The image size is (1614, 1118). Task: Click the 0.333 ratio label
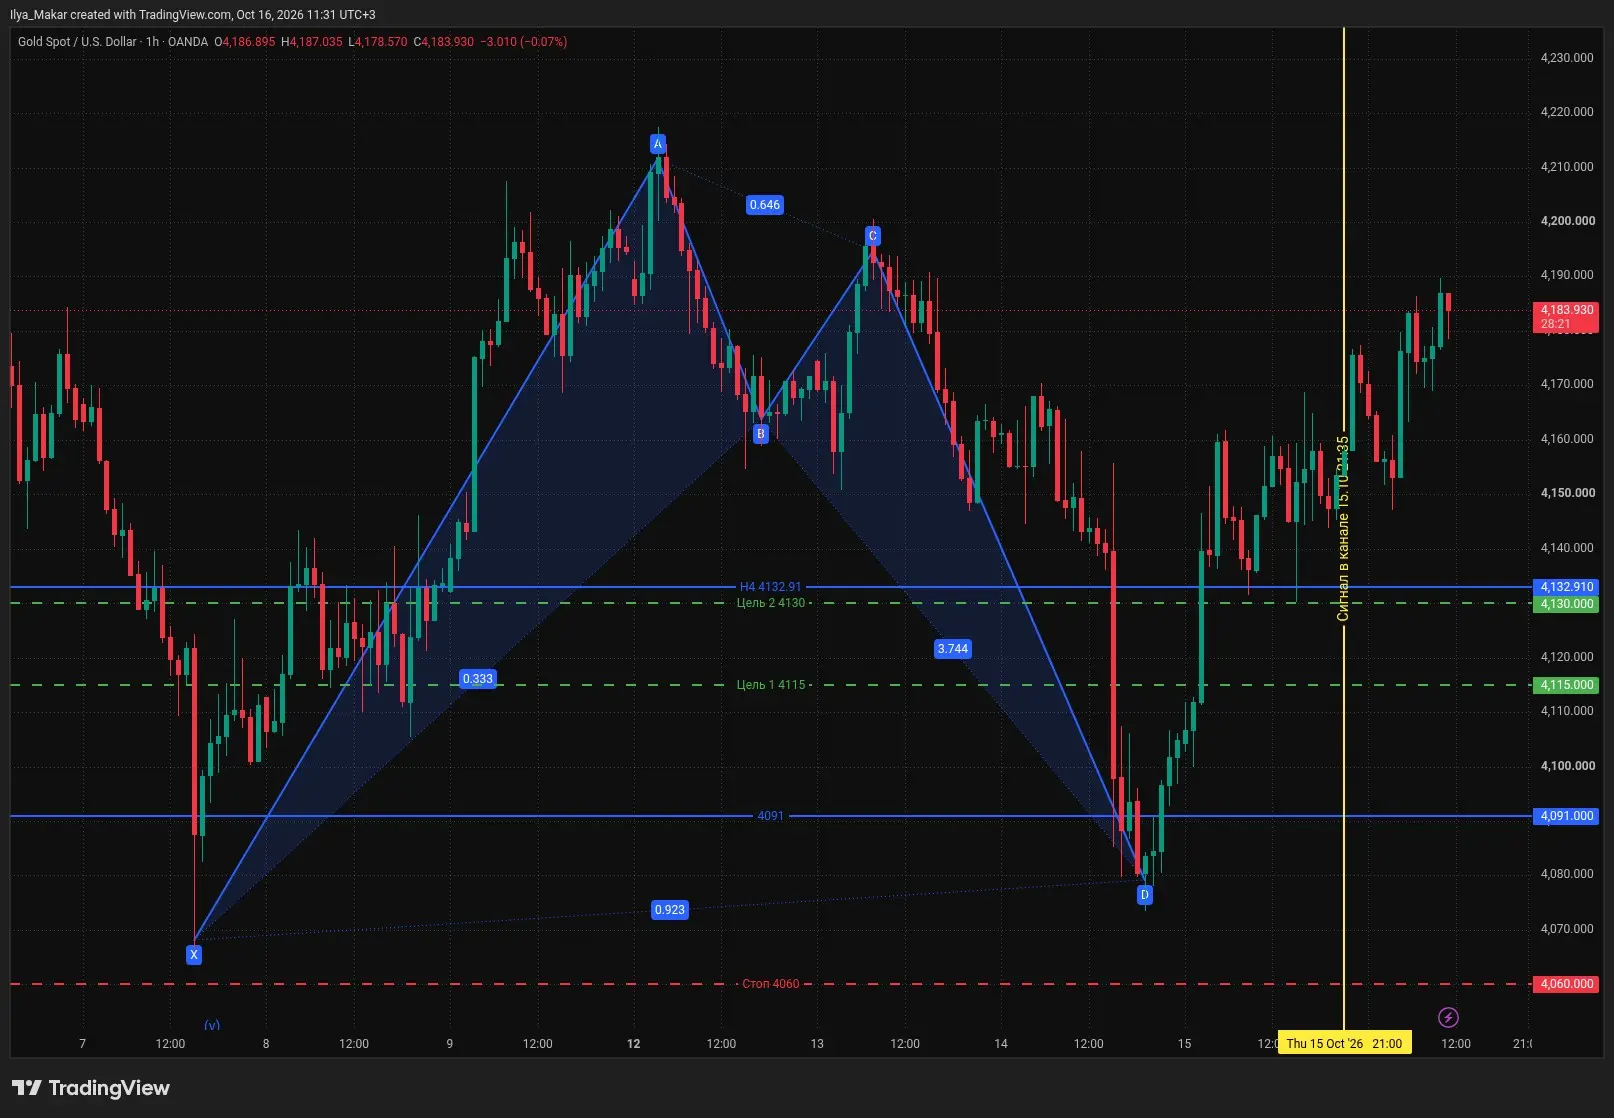click(478, 679)
